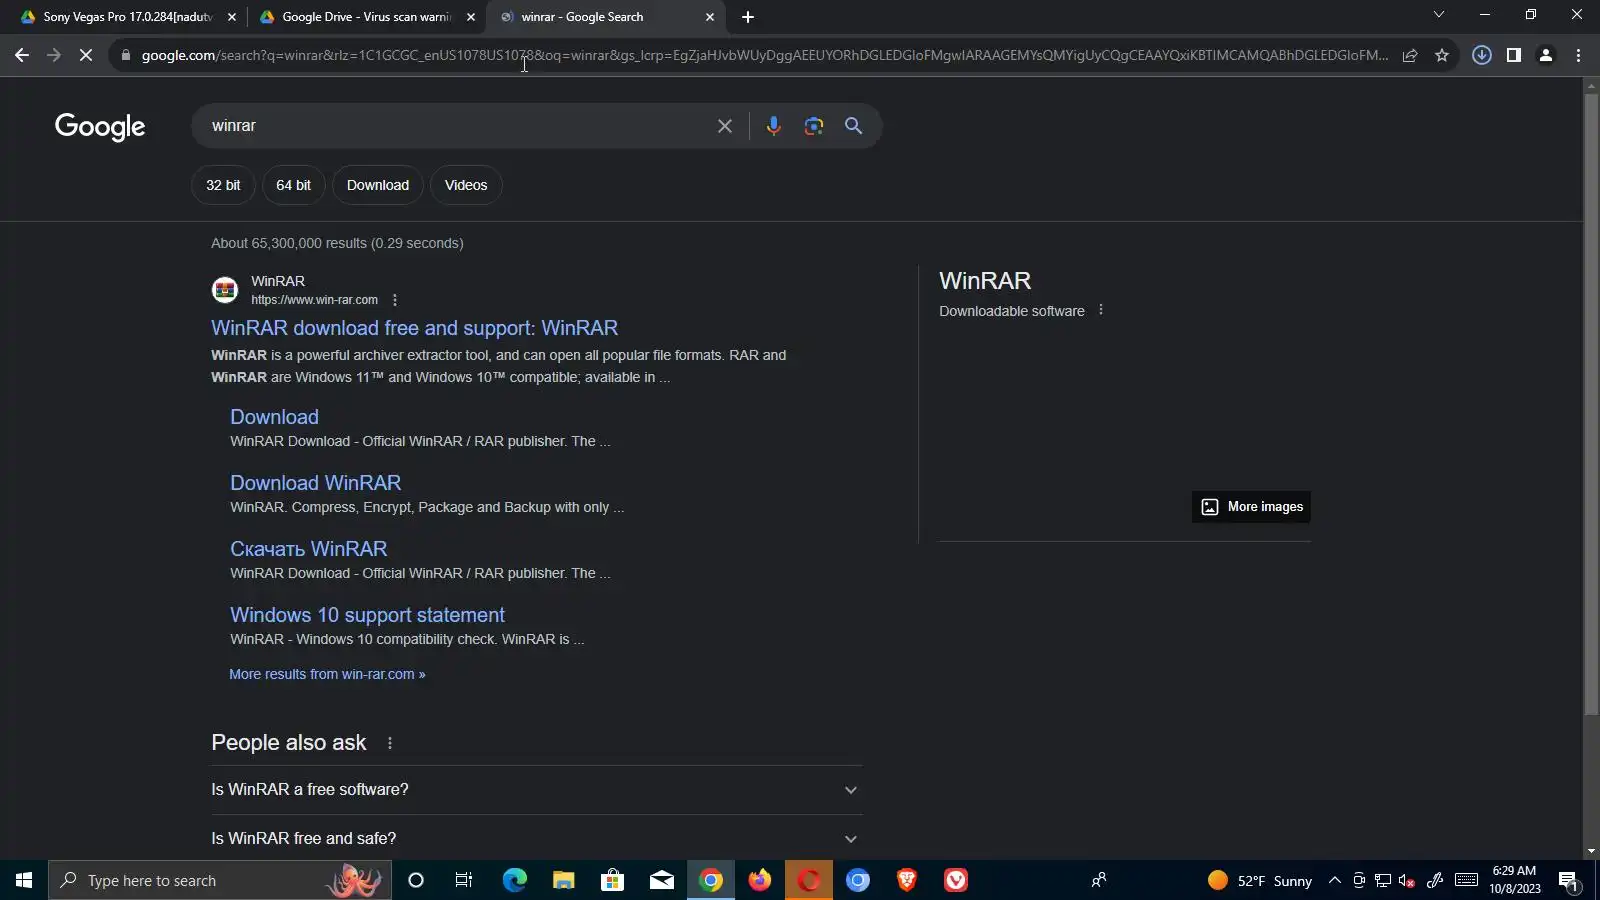The width and height of the screenshot is (1600, 900).
Task: Click the browser address bar URL
Action: point(765,56)
